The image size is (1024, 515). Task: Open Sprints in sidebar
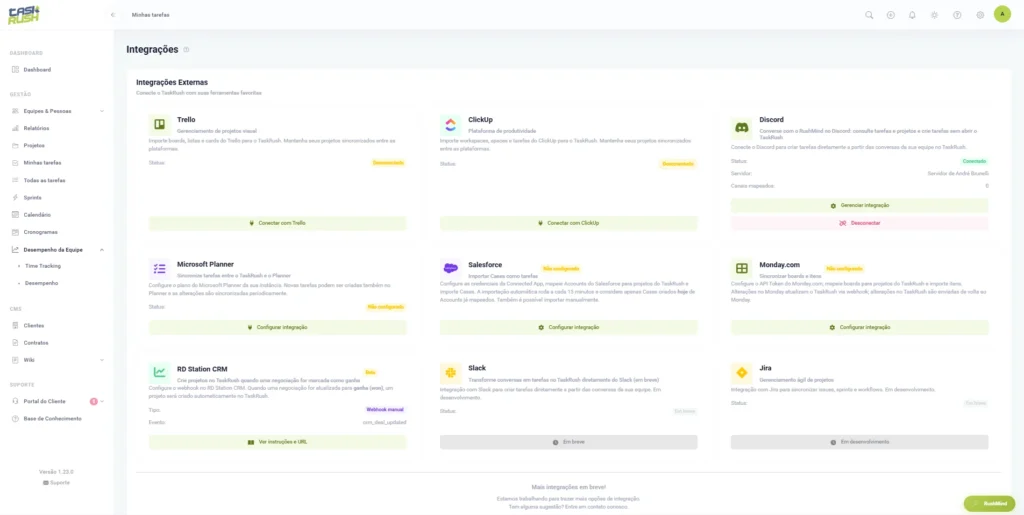pyautogui.click(x=32, y=197)
